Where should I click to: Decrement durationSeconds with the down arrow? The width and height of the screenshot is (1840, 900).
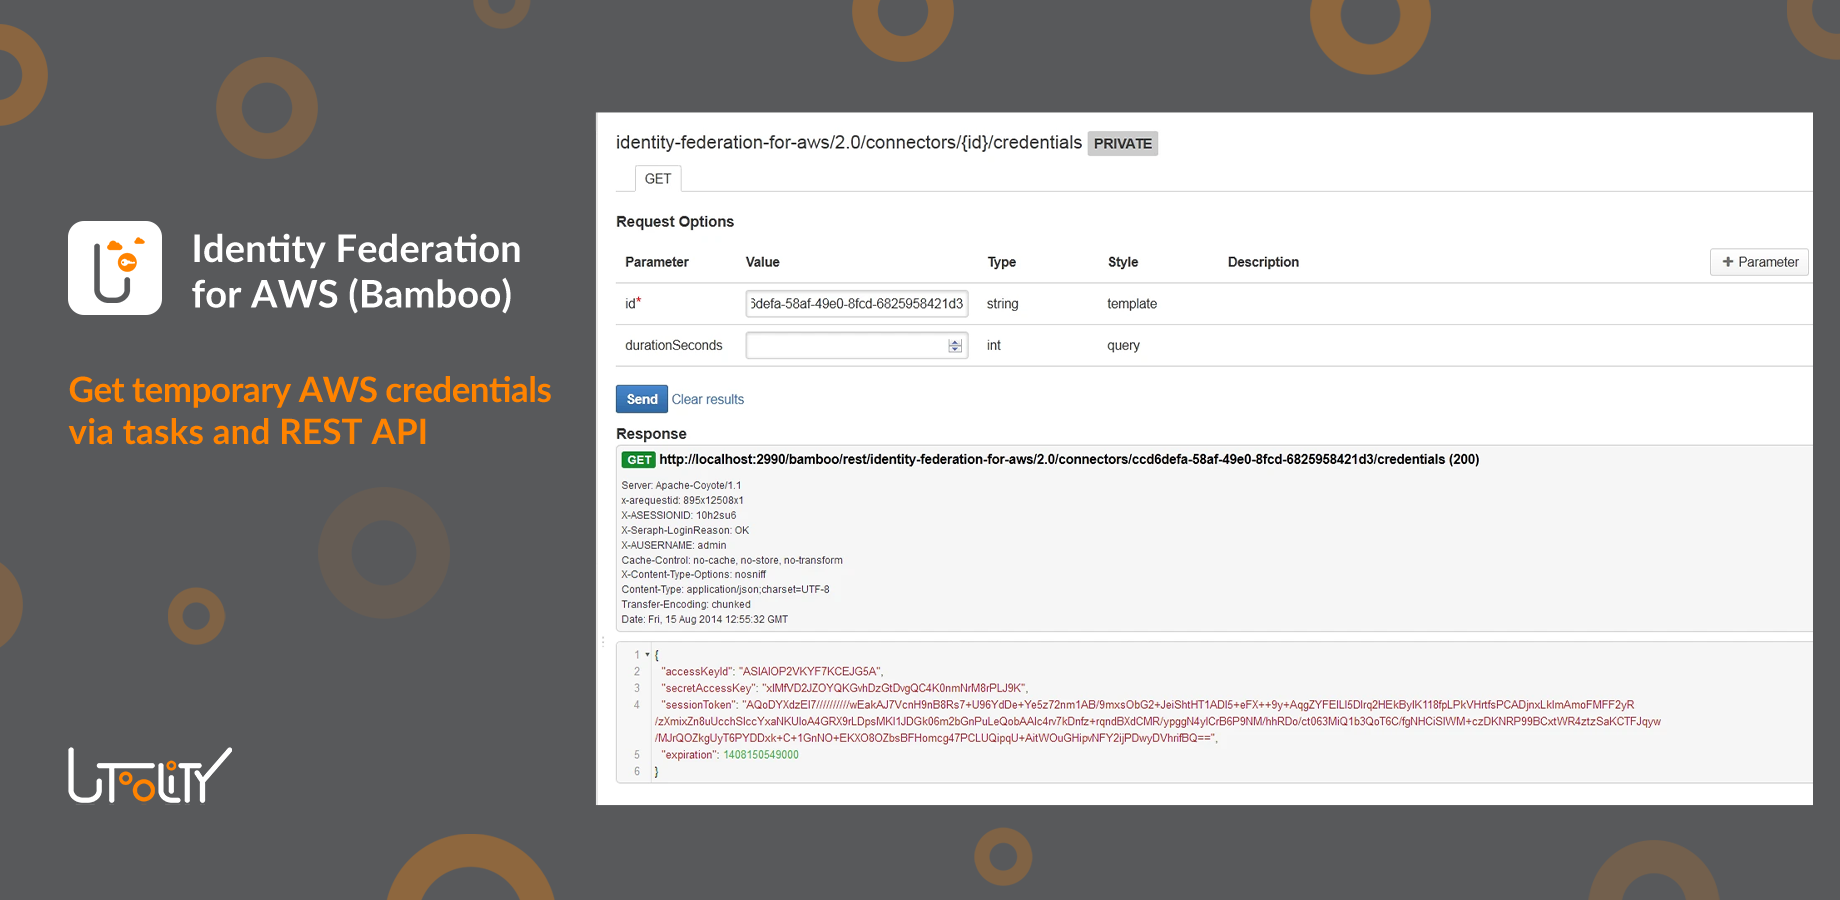click(955, 349)
